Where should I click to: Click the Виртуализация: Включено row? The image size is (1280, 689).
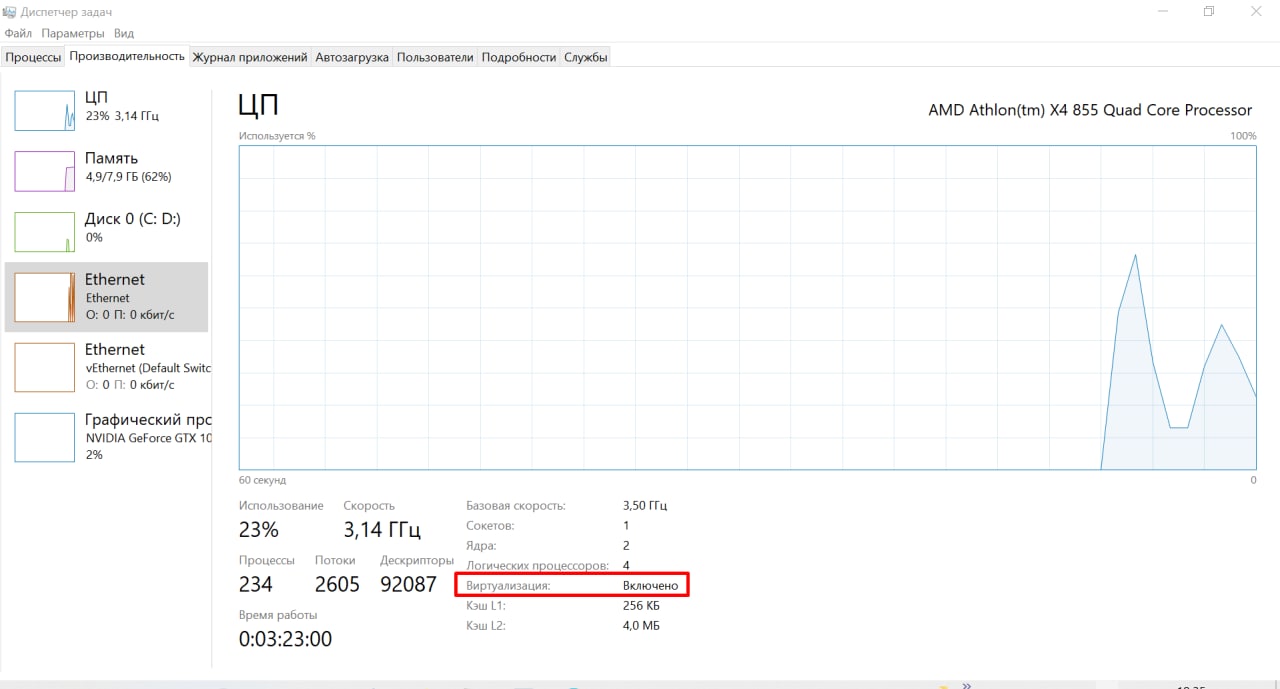[x=572, y=585]
